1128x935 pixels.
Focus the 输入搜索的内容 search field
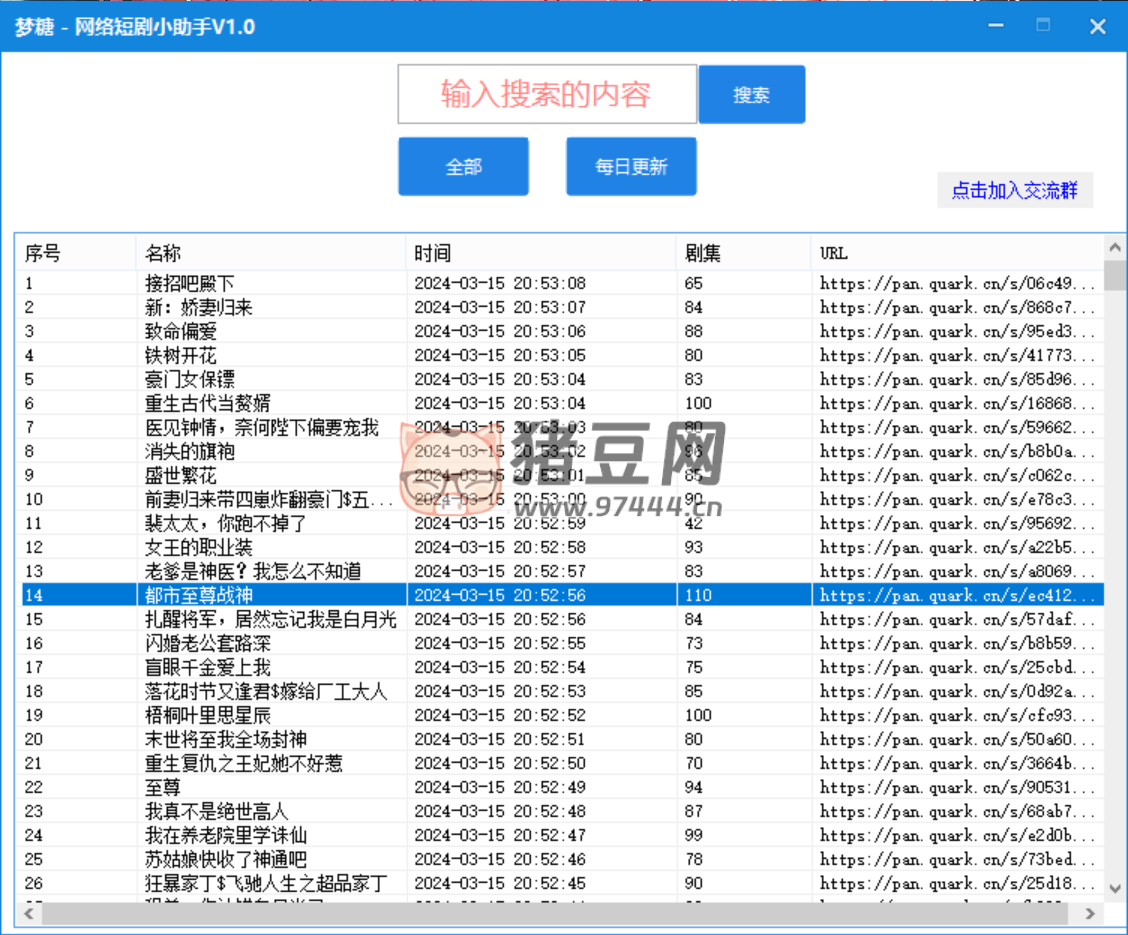(547, 95)
